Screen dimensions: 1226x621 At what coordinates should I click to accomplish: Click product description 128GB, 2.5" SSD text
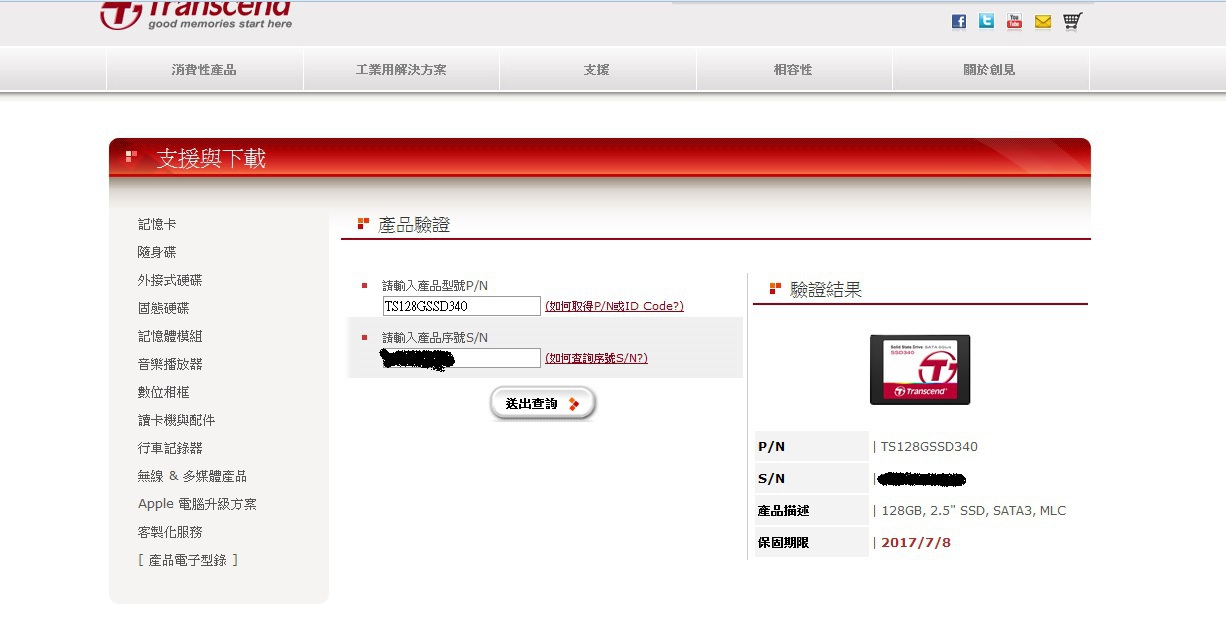point(973,511)
